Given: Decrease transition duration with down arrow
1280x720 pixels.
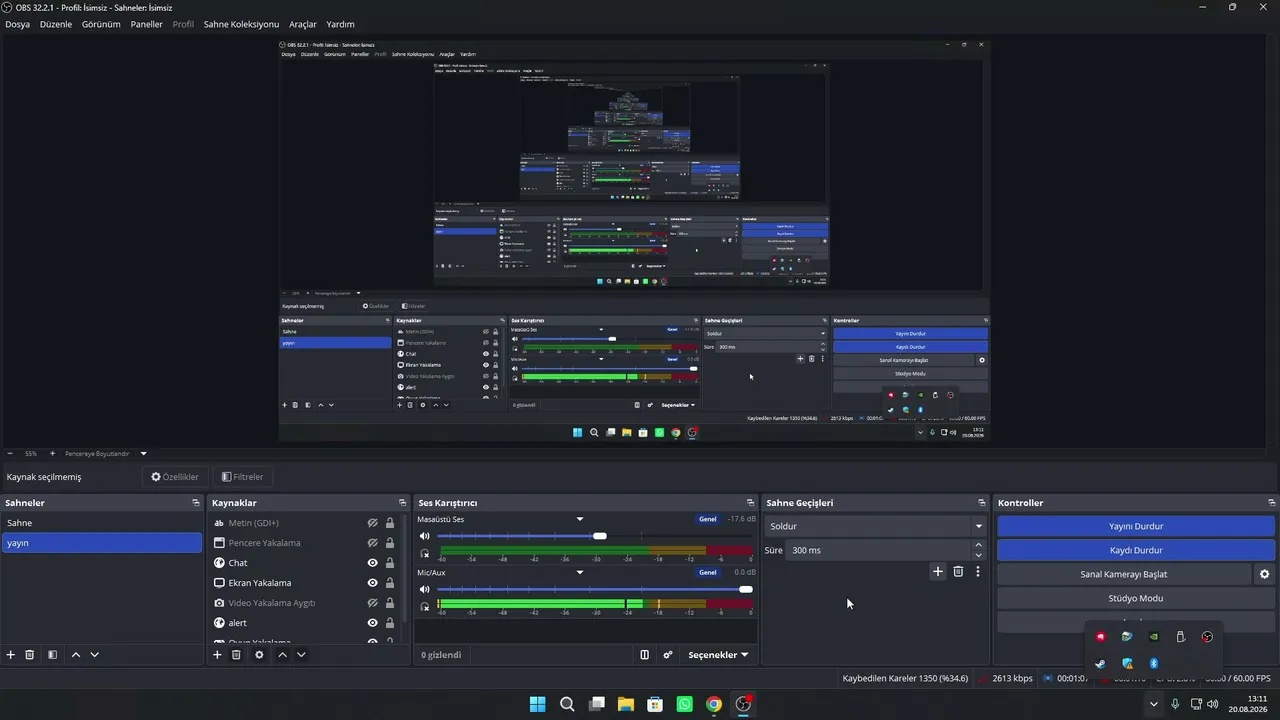Looking at the screenshot, I should click(x=978, y=555).
